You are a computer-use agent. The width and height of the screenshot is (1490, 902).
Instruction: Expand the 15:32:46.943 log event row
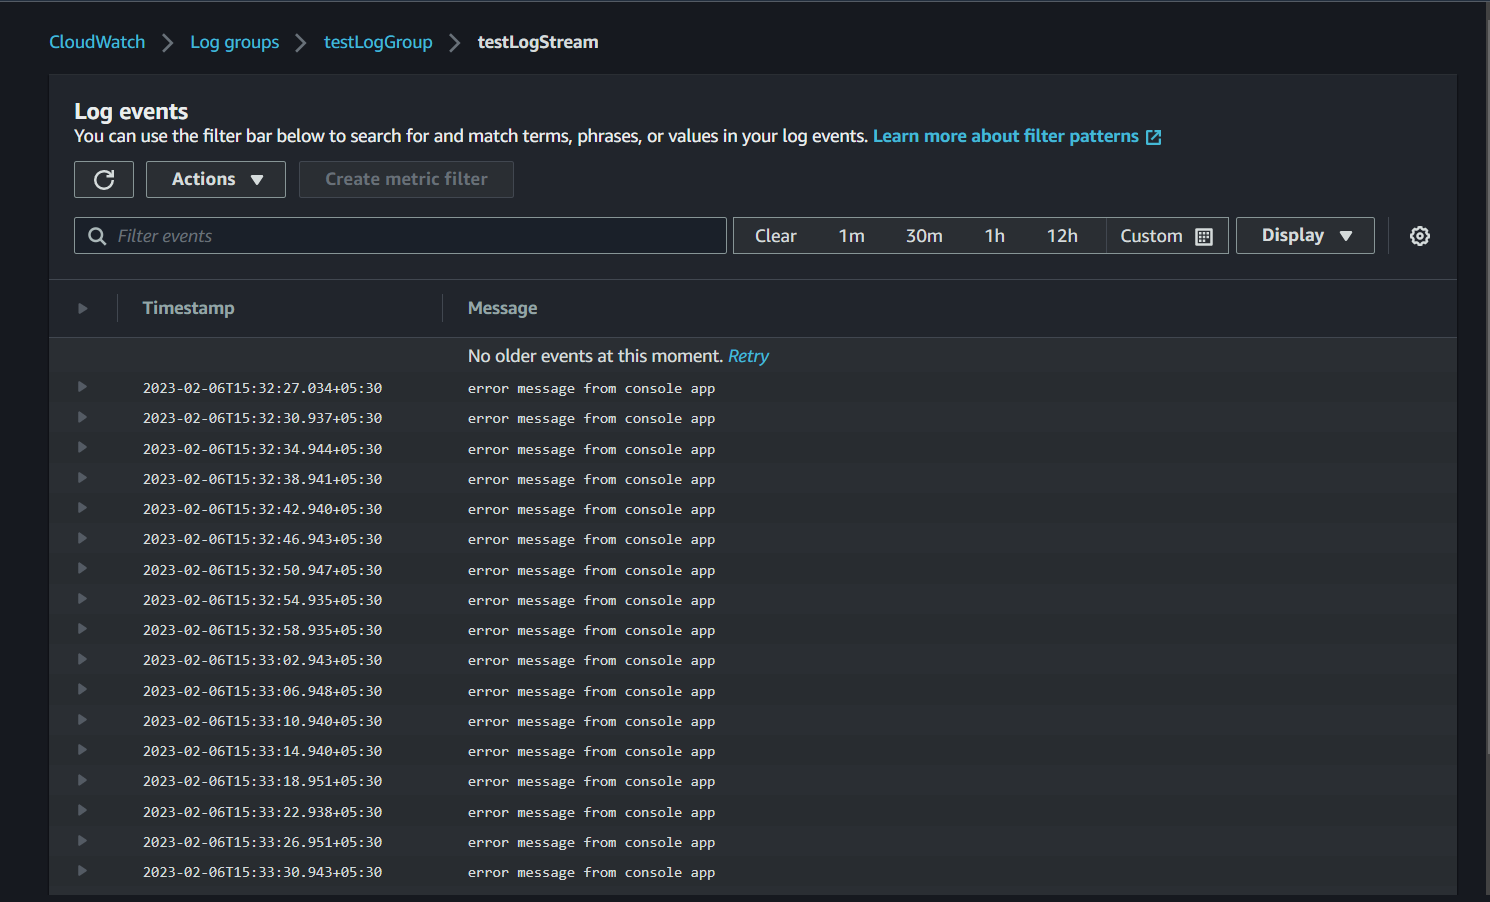click(82, 538)
